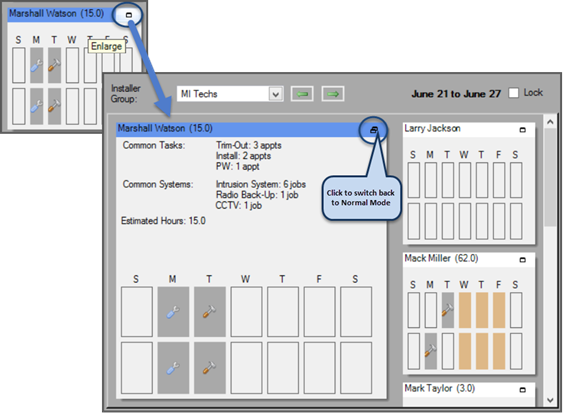
Task: Go to previous week with left green arrow
Action: (x=302, y=94)
